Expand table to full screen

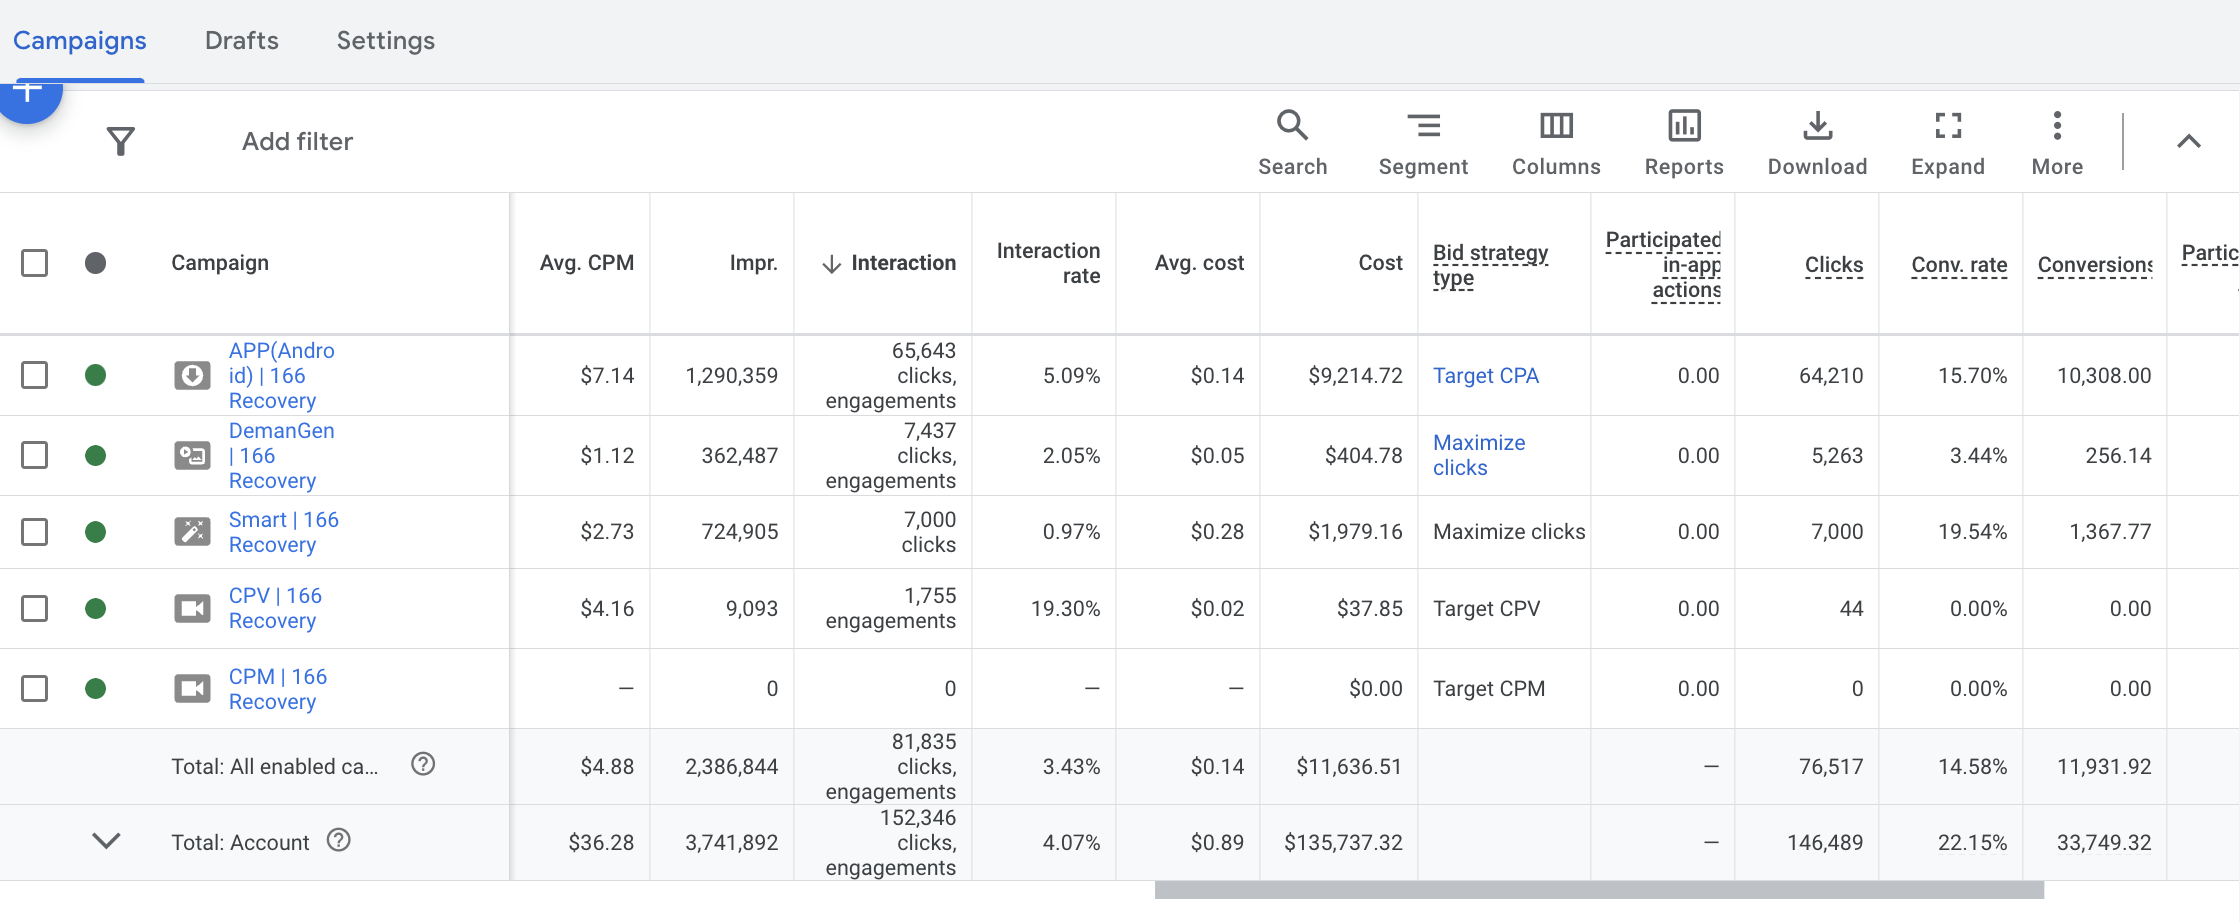click(x=1947, y=126)
